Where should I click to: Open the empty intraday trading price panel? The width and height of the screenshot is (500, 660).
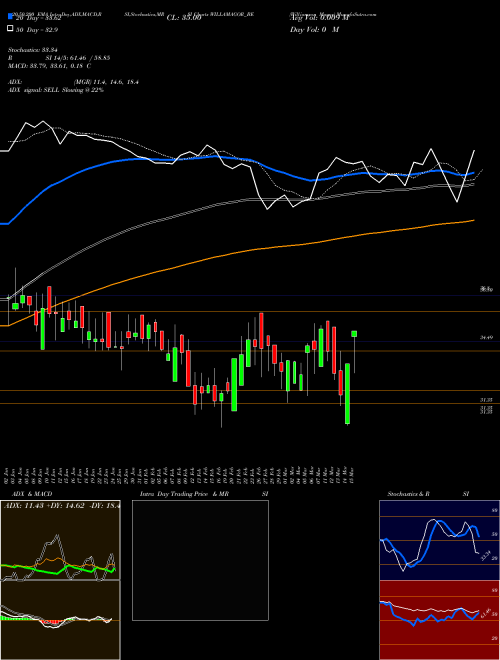200,560
